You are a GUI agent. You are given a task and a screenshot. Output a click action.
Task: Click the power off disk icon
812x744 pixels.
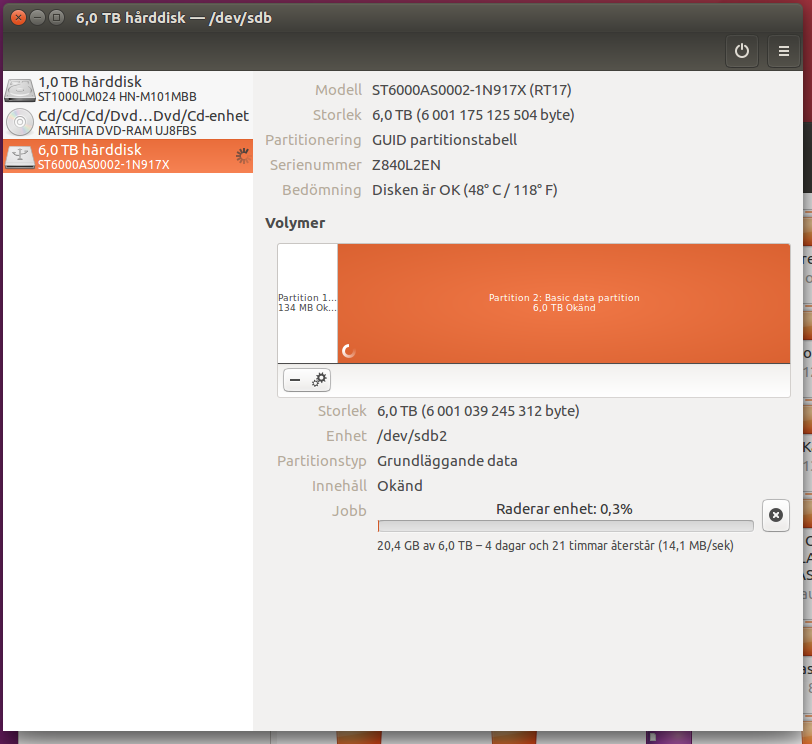point(742,51)
